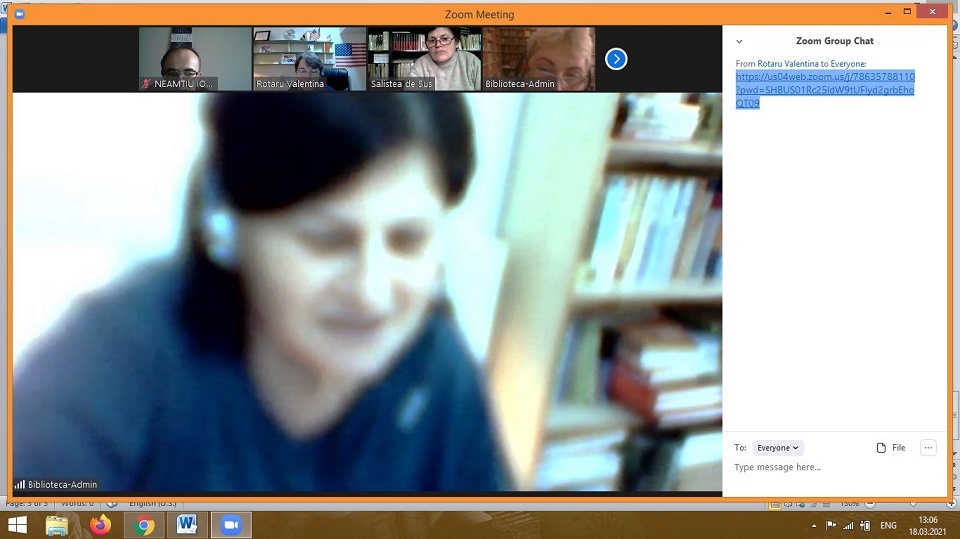
Task: Select the Biblioteca-Admin thumbnail in top strip
Action: pyautogui.click(x=539, y=59)
